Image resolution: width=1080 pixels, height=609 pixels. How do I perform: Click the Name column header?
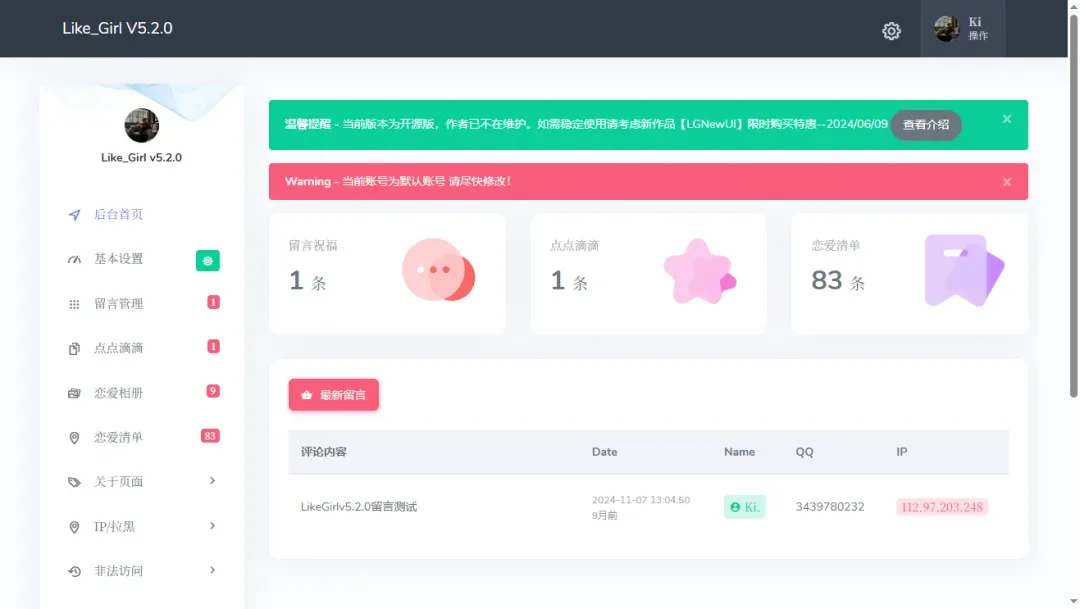click(x=739, y=452)
